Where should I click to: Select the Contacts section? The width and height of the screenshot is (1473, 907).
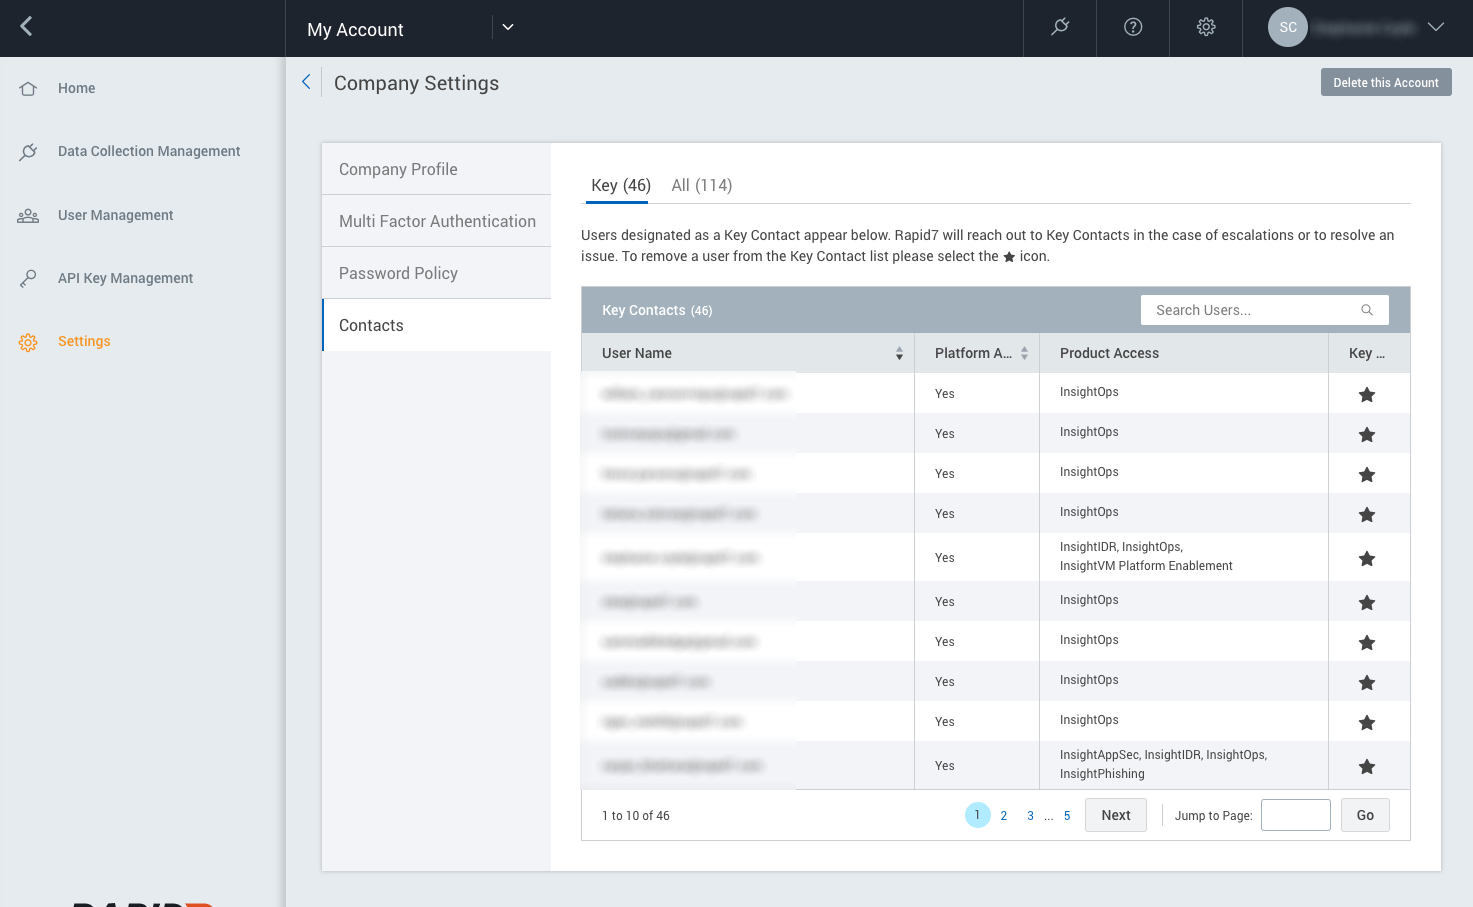tap(436, 325)
